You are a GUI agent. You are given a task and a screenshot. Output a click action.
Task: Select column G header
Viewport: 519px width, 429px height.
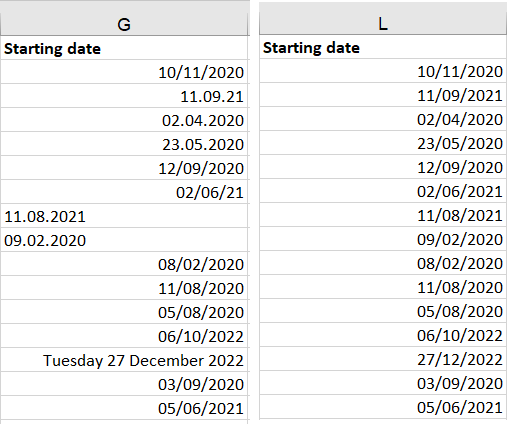click(x=124, y=24)
